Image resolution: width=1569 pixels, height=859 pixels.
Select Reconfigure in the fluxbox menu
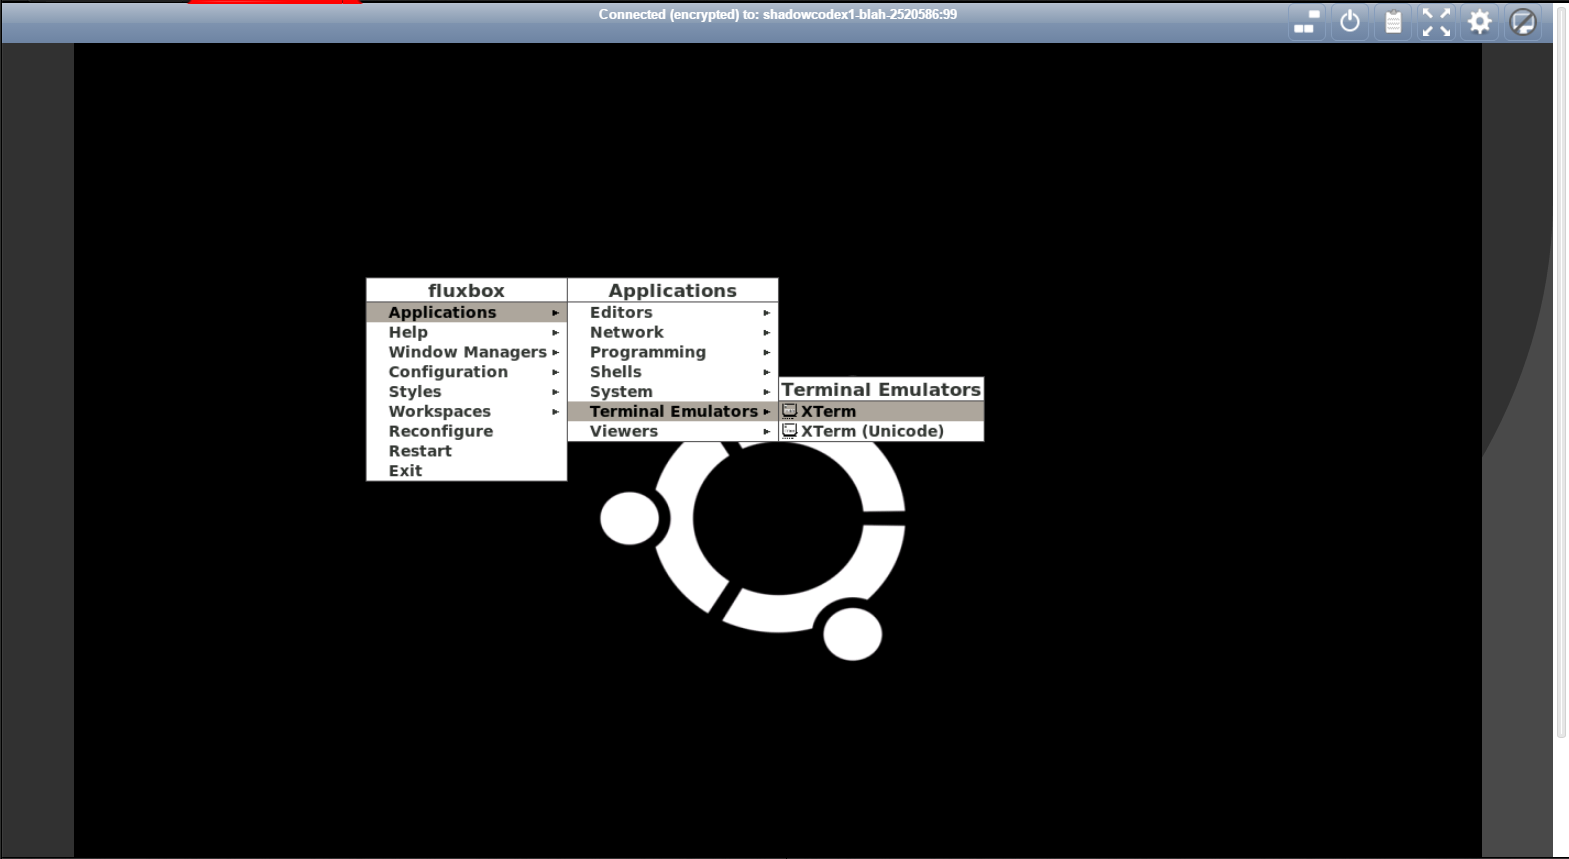(467, 431)
